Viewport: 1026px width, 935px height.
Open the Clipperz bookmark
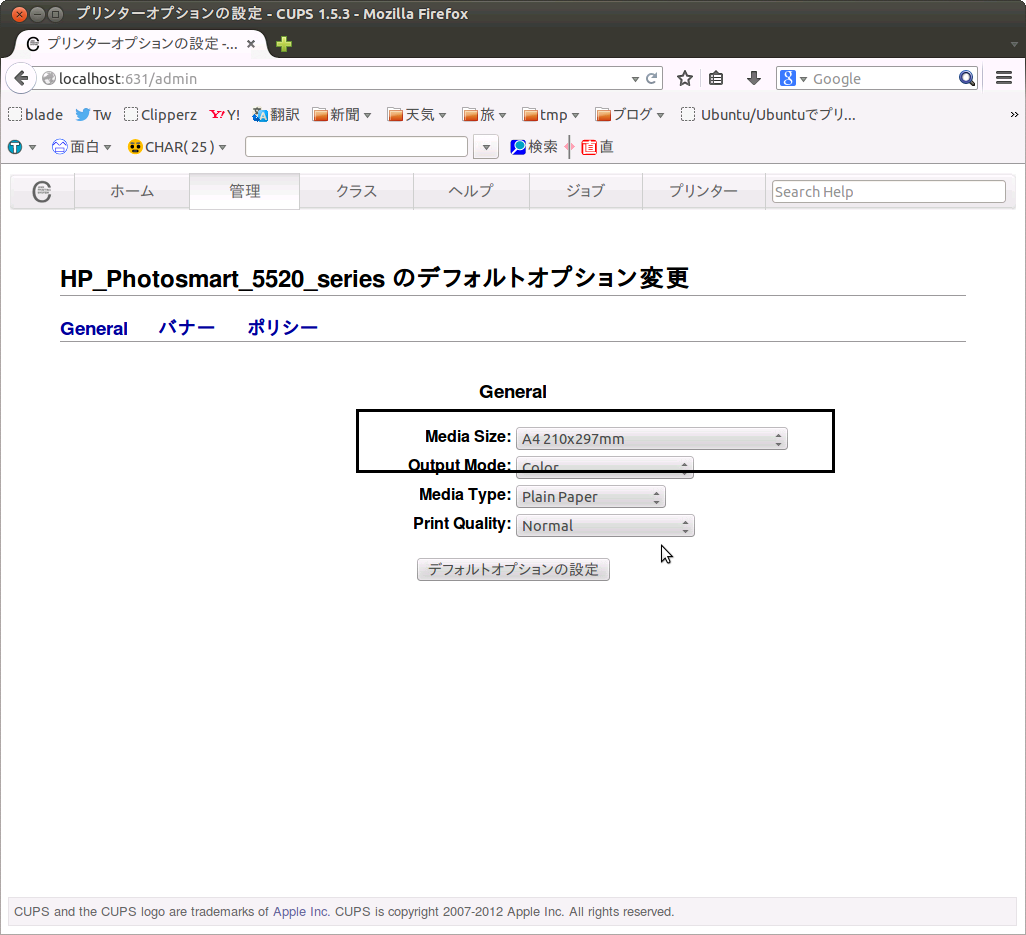[160, 115]
